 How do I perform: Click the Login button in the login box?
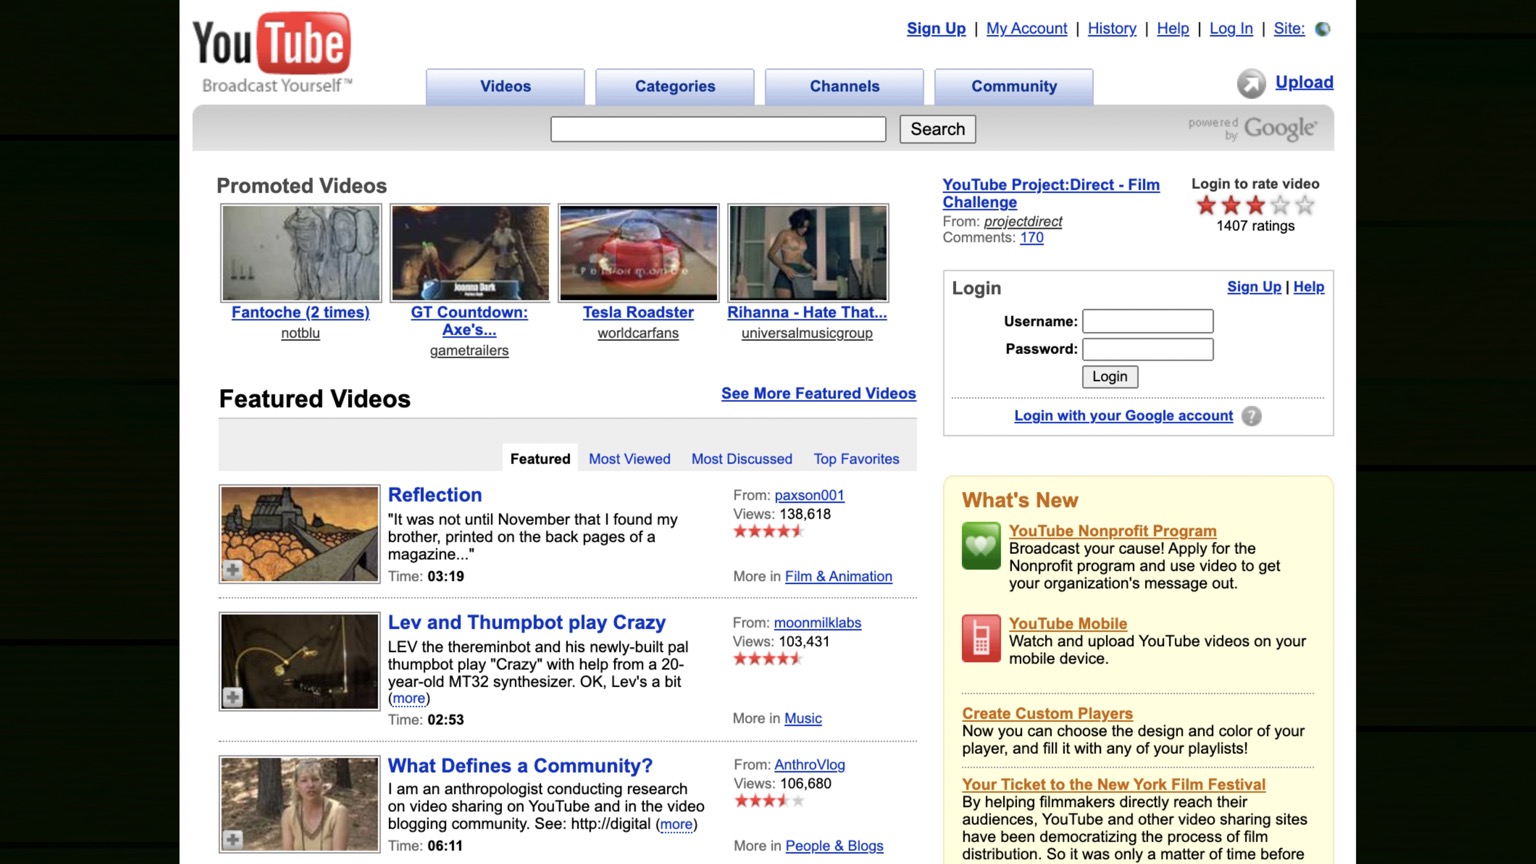(1110, 377)
